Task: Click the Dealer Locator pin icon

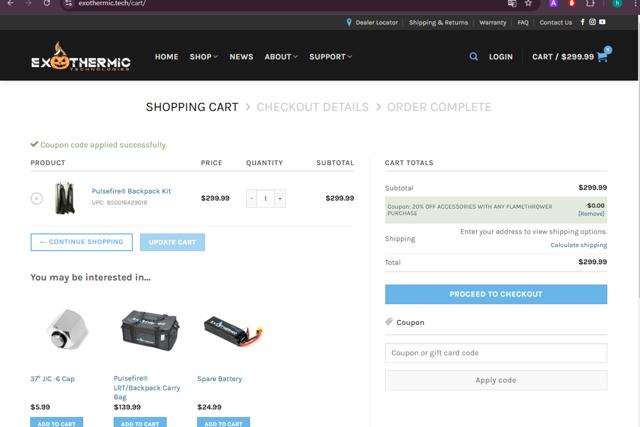Action: point(349,22)
